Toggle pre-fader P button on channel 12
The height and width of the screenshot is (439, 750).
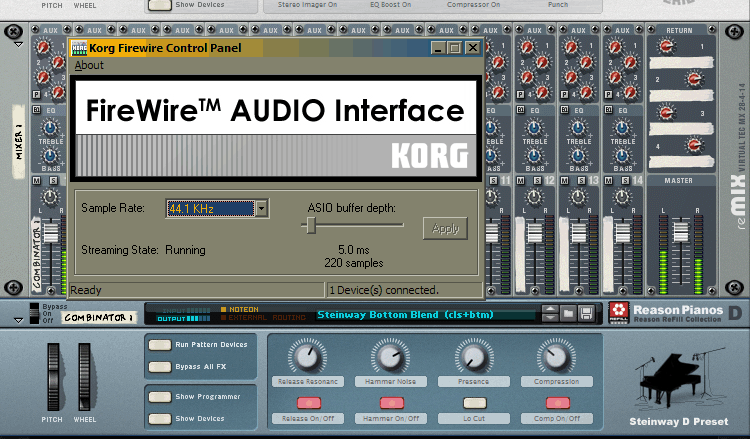tap(520, 94)
